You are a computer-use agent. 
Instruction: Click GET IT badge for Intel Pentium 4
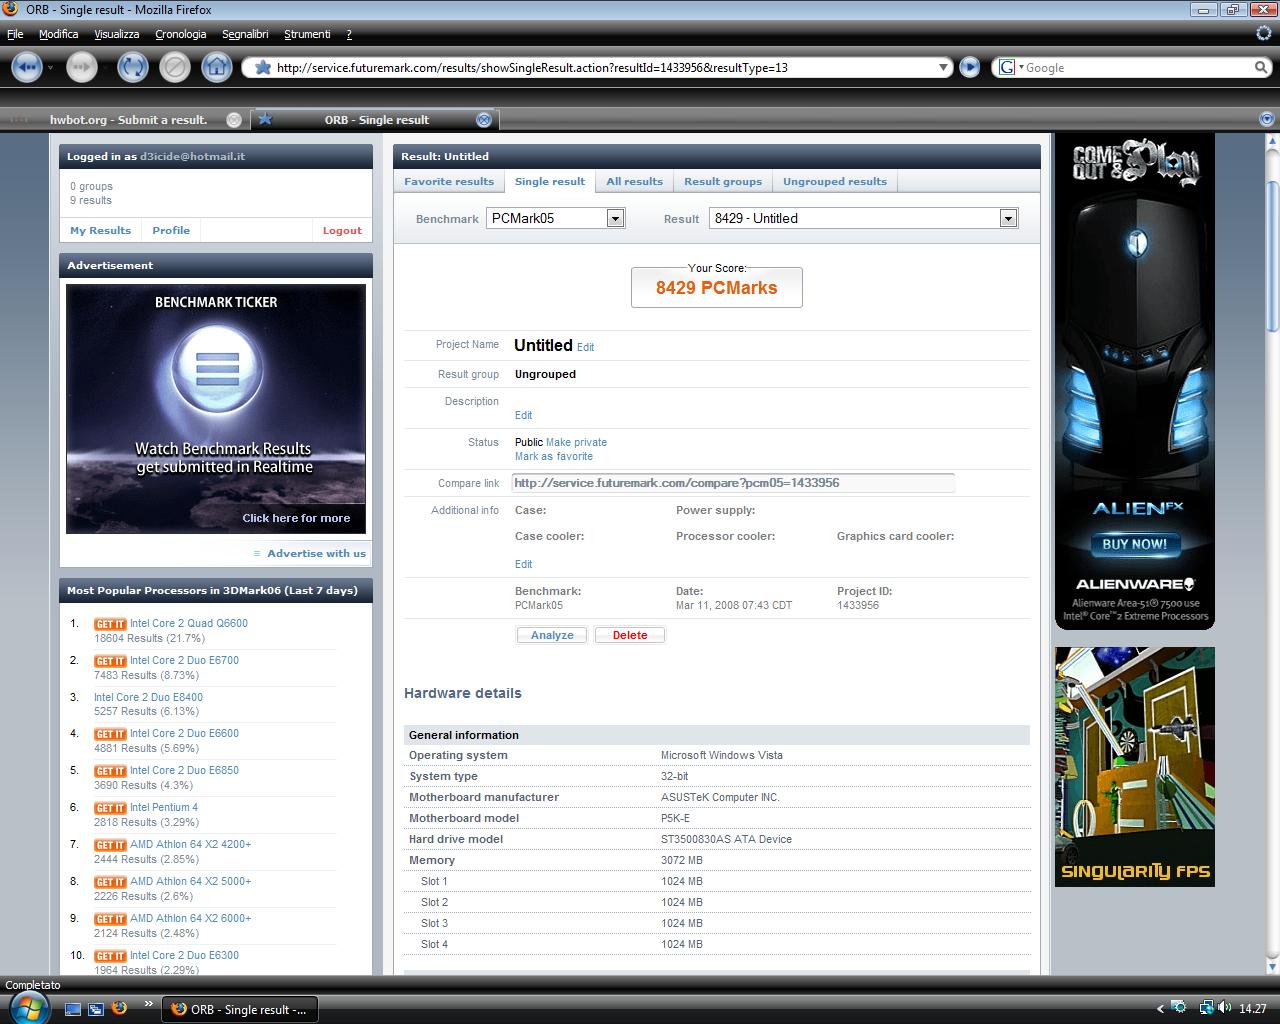click(x=110, y=808)
